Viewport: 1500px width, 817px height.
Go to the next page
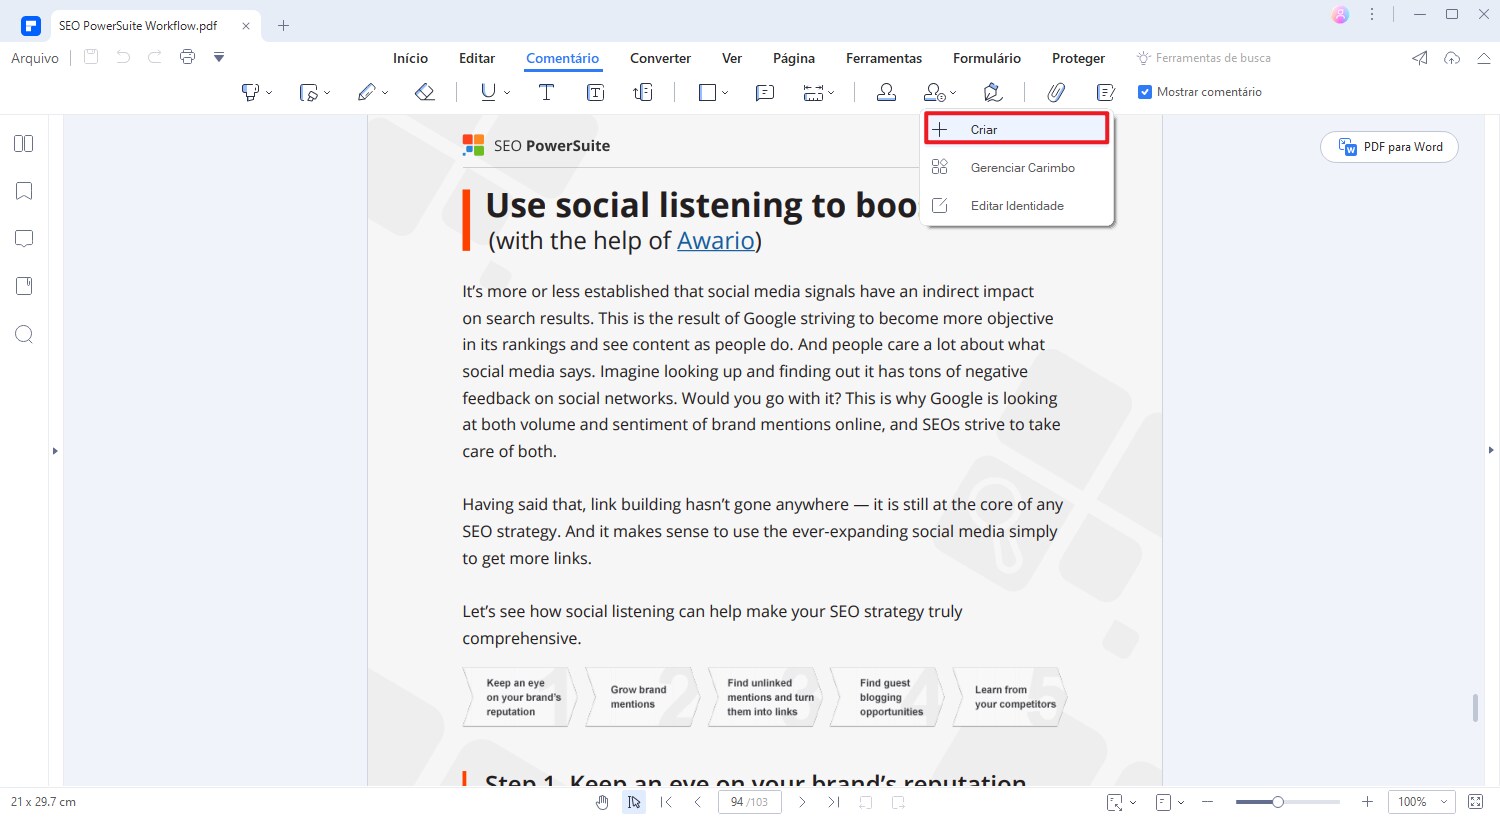(x=802, y=802)
